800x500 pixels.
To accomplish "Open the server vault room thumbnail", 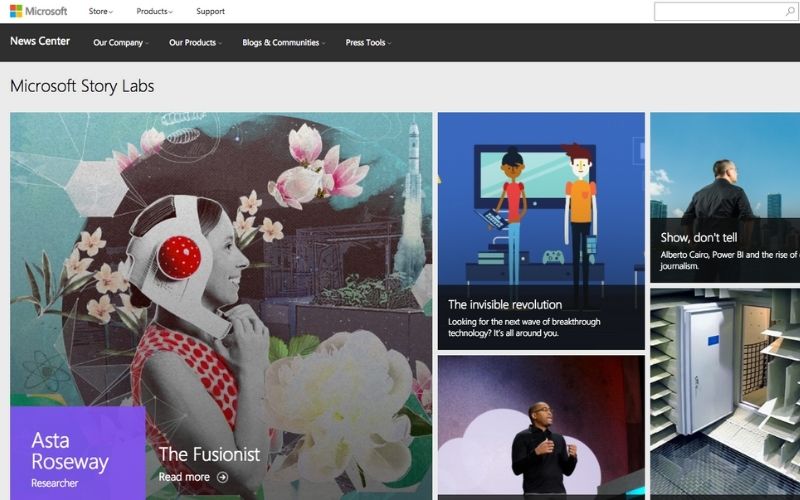I will 725,394.
